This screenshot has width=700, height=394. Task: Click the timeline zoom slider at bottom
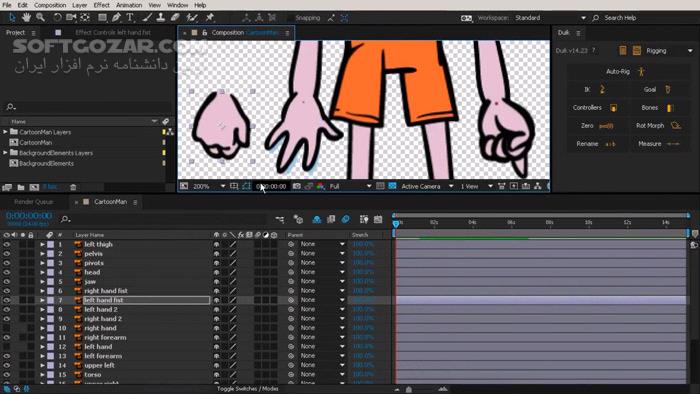(408, 389)
